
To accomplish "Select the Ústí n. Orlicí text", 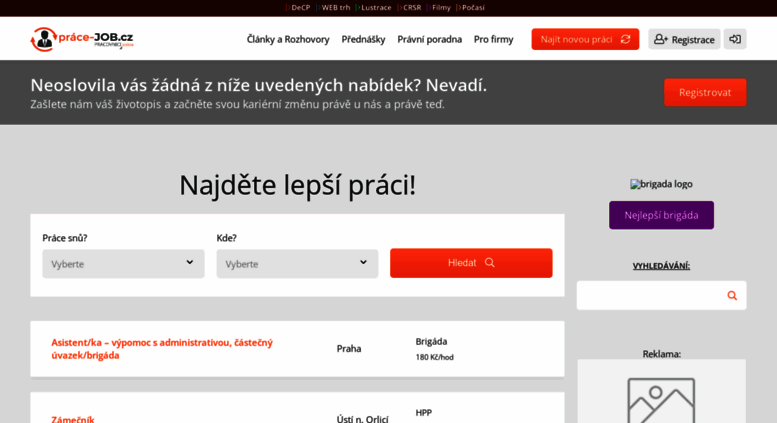I will click(x=362, y=419).
